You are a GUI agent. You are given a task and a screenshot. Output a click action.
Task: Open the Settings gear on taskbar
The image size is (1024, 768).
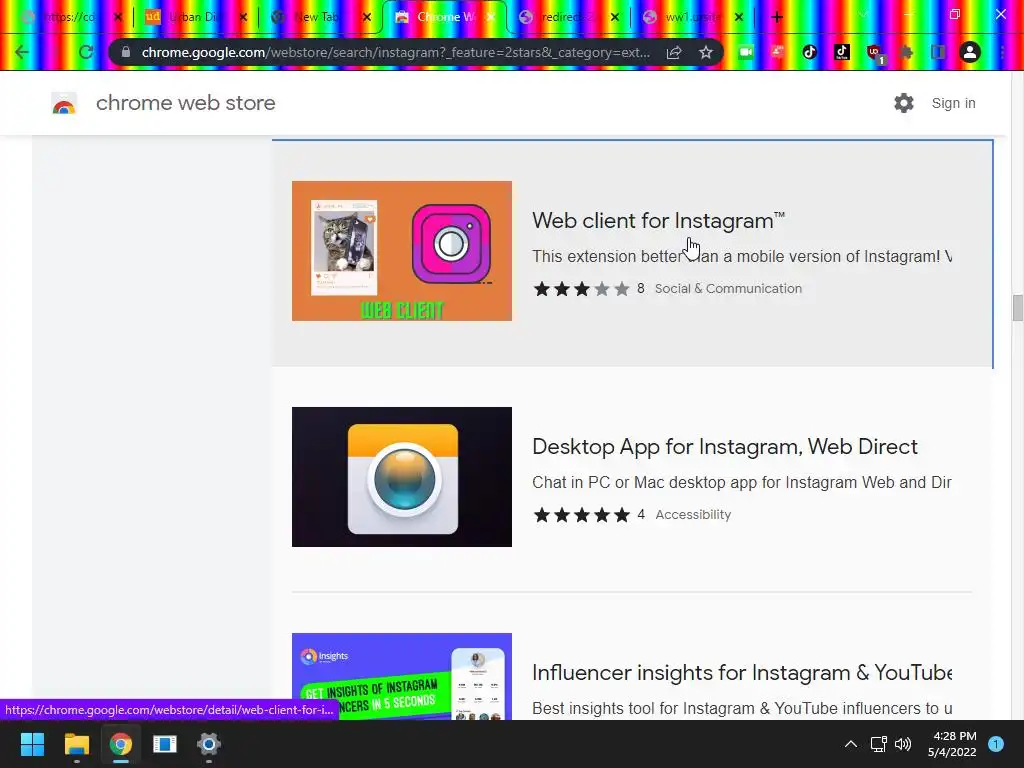coord(209,744)
